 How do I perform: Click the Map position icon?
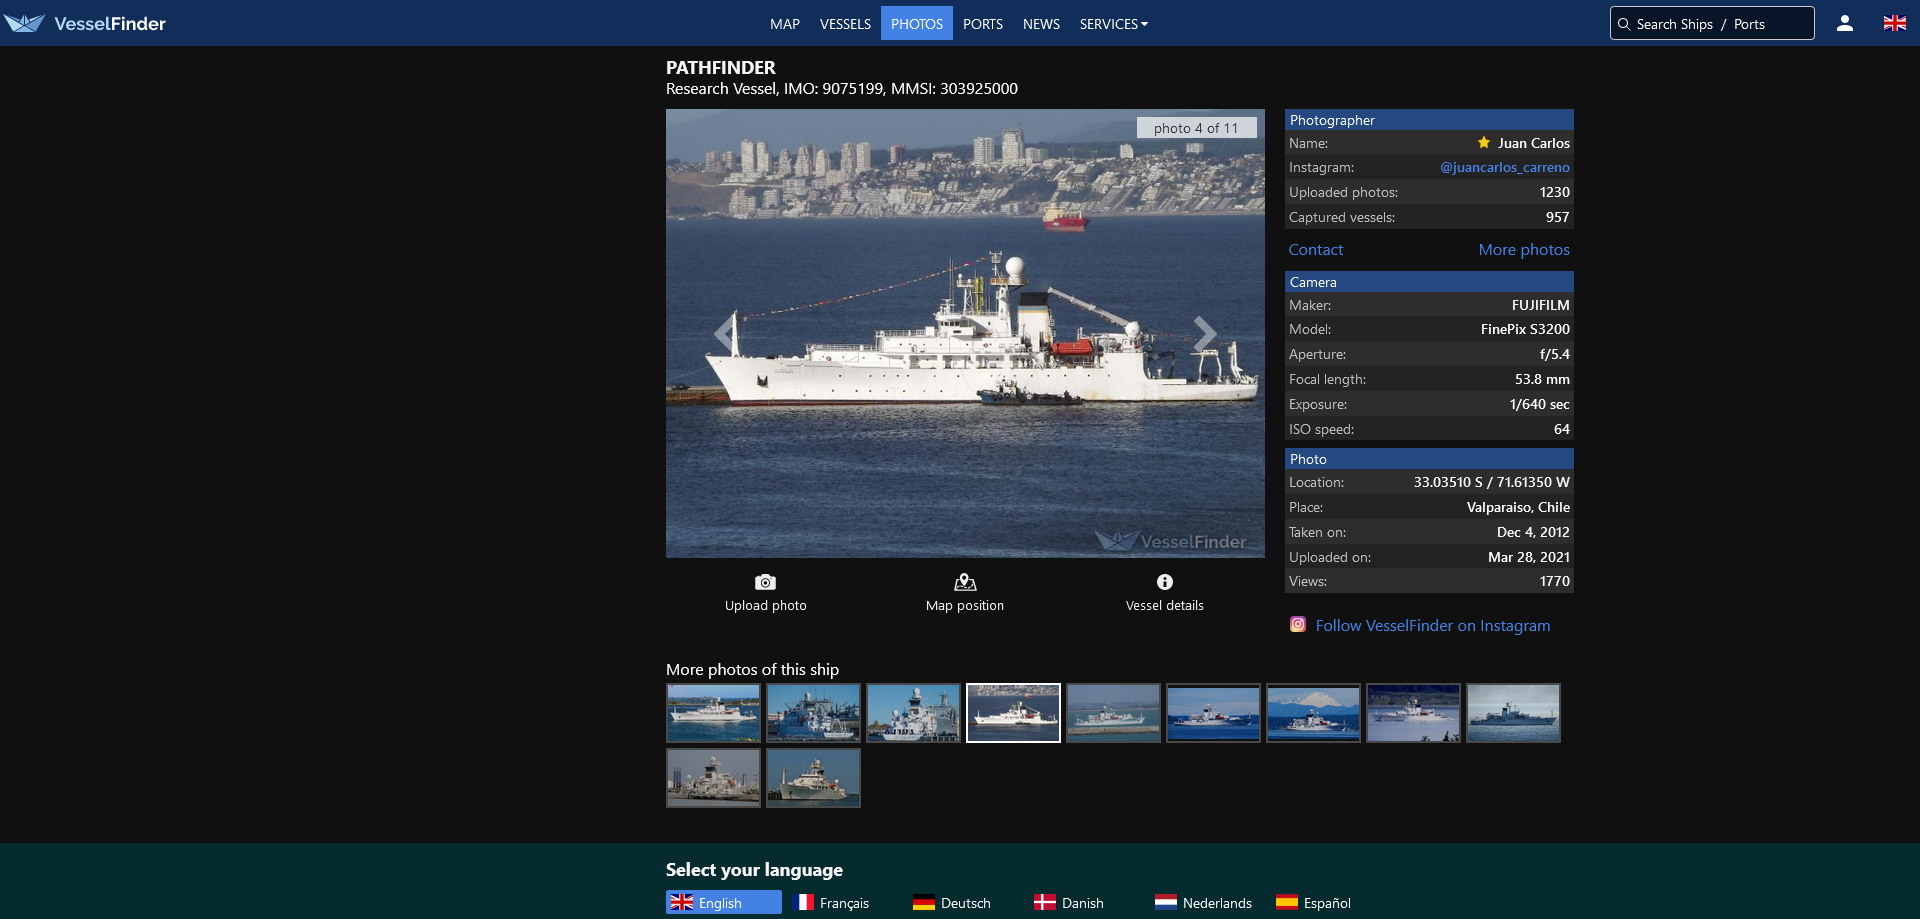point(965,582)
